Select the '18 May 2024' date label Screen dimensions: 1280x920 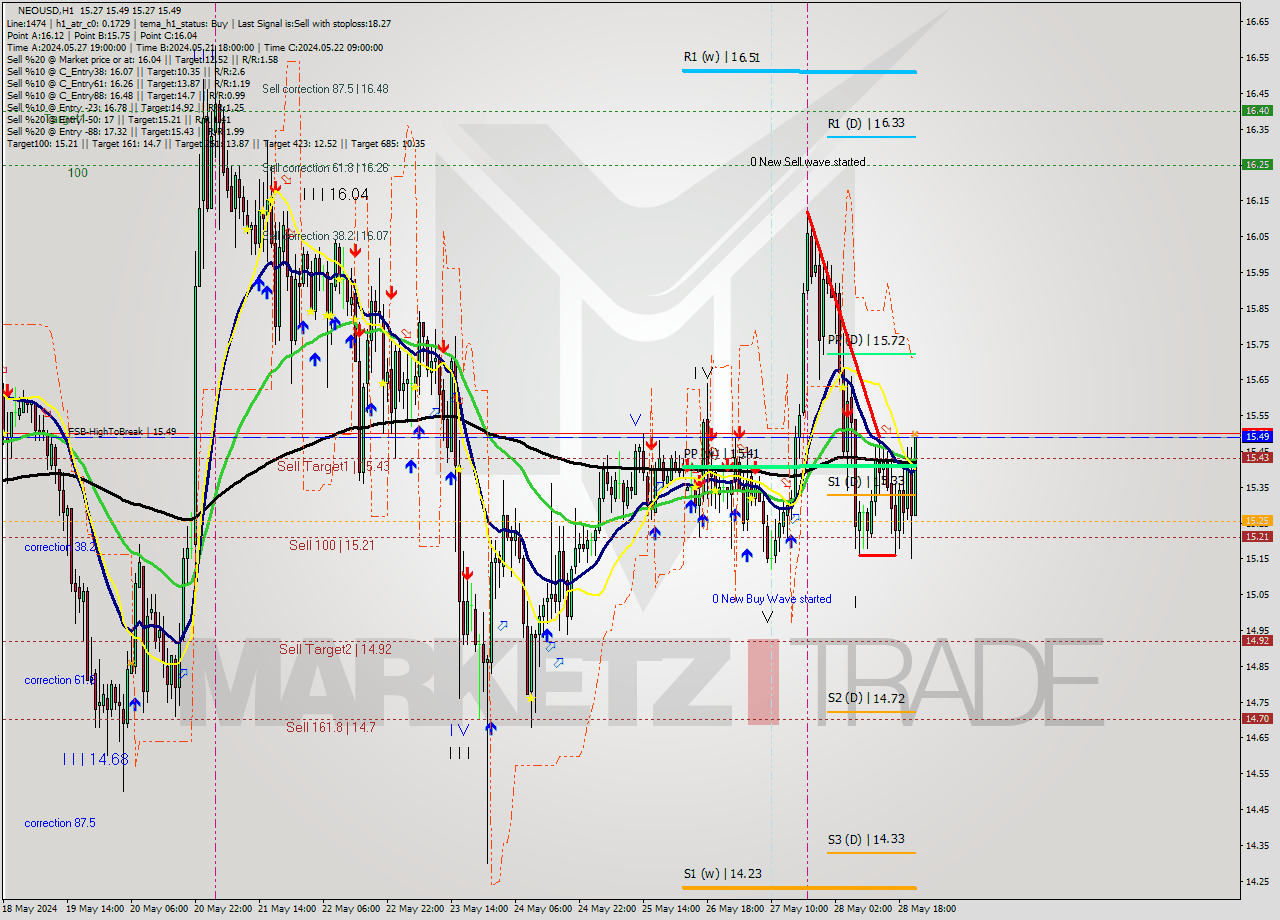click(x=31, y=909)
